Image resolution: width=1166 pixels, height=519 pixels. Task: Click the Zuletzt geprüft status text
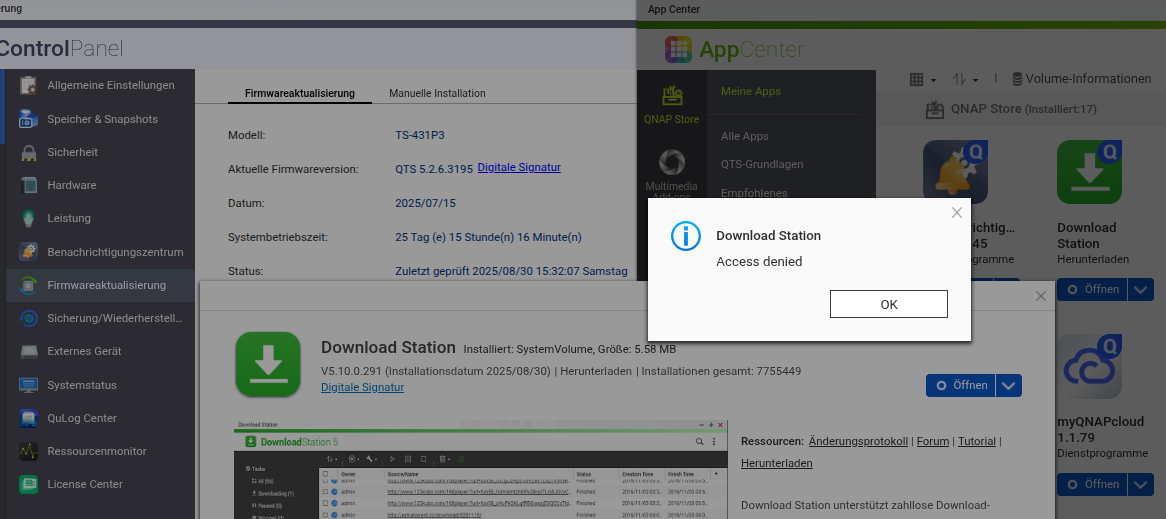point(512,271)
